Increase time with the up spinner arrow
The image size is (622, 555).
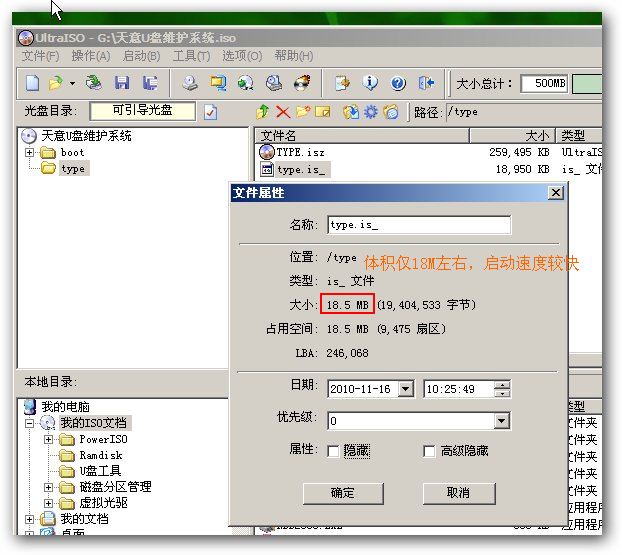point(502,385)
